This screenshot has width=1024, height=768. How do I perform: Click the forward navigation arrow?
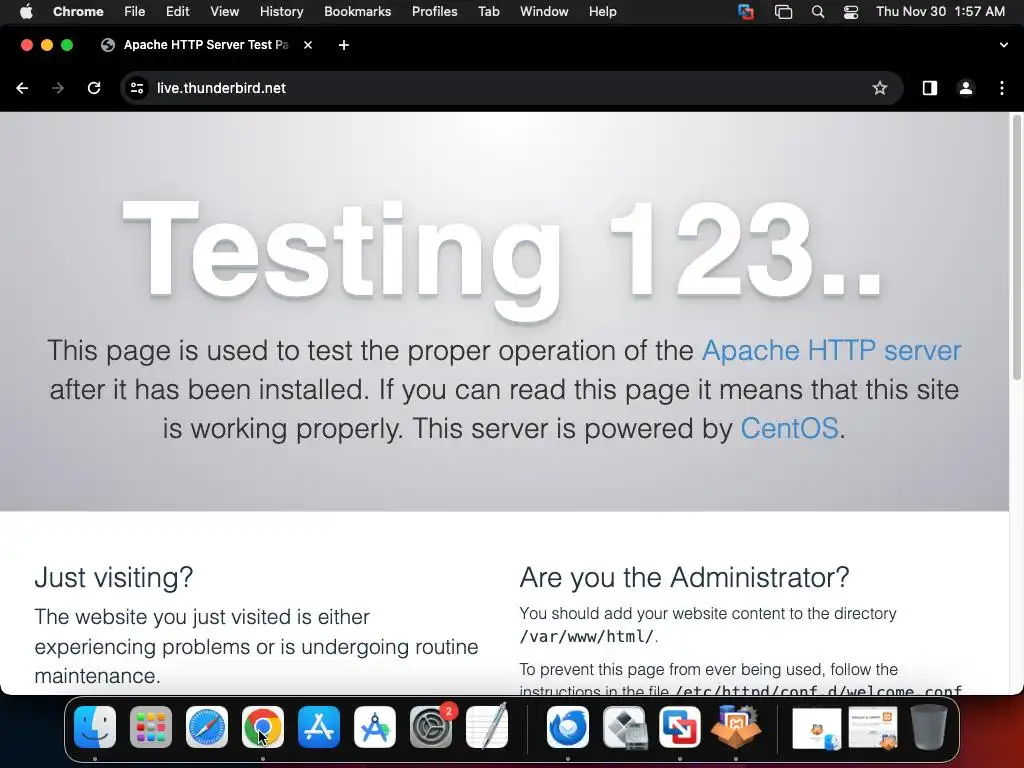(x=58, y=88)
